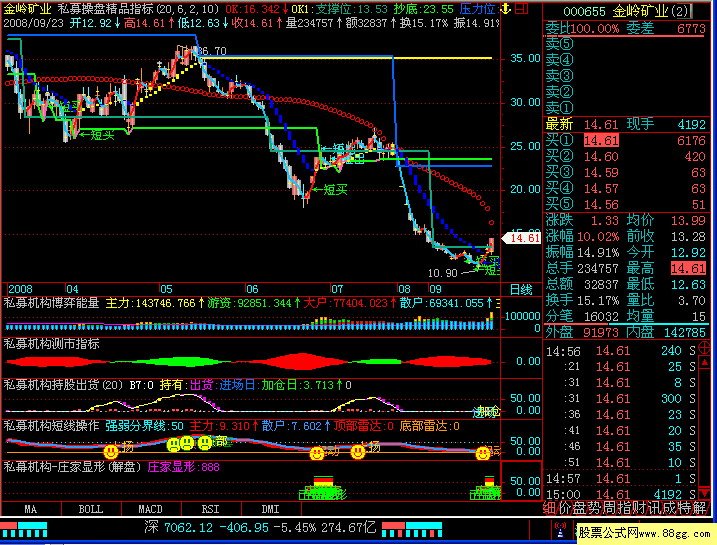
Task: Click the 日线 daily period label
Action: (x=521, y=290)
